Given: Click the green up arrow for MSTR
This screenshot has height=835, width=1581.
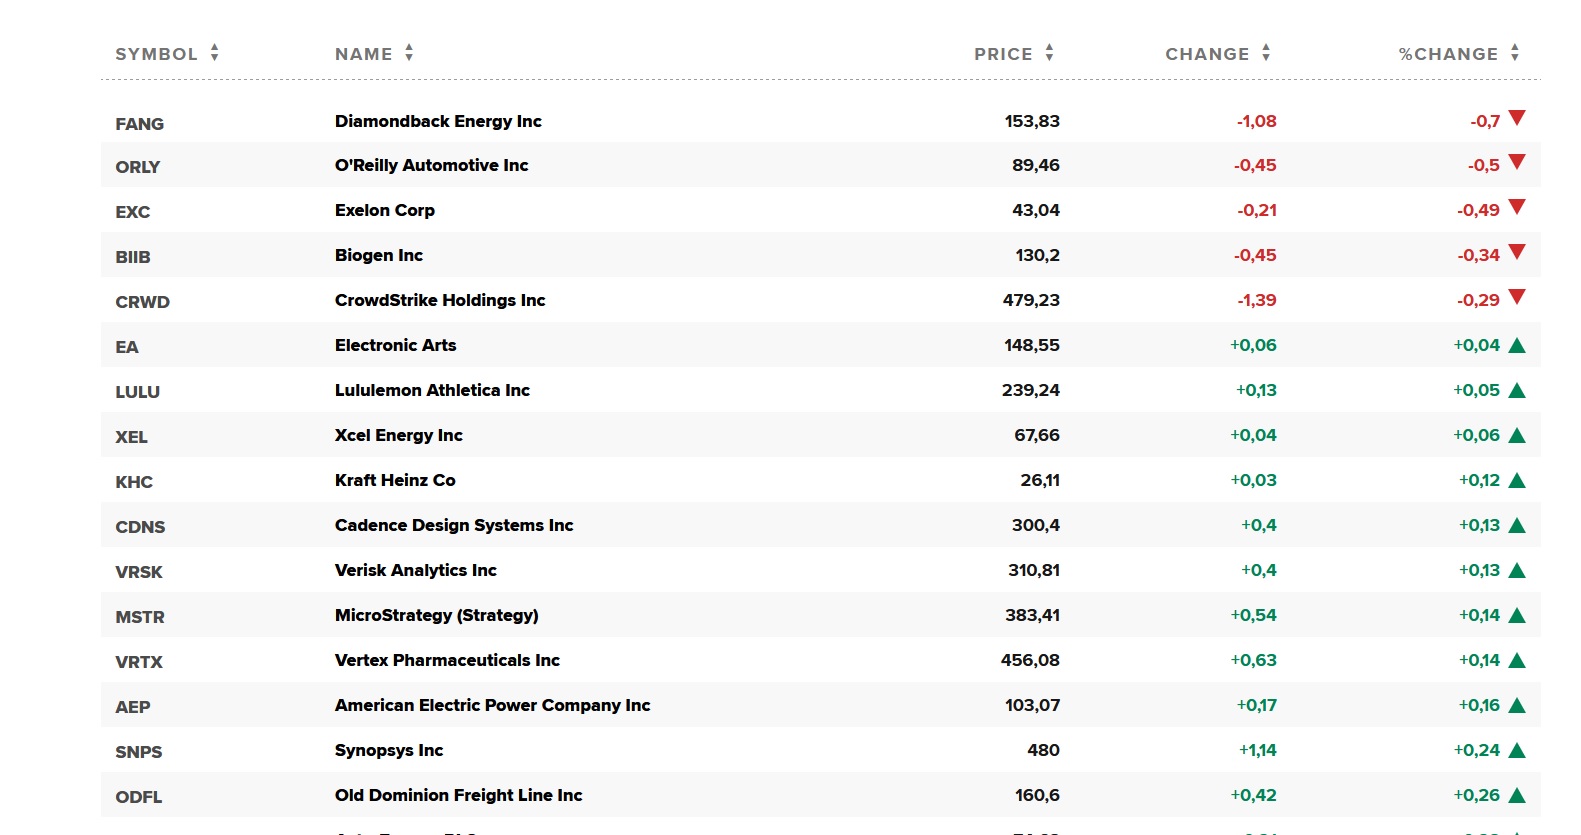Looking at the screenshot, I should click(x=1517, y=616).
